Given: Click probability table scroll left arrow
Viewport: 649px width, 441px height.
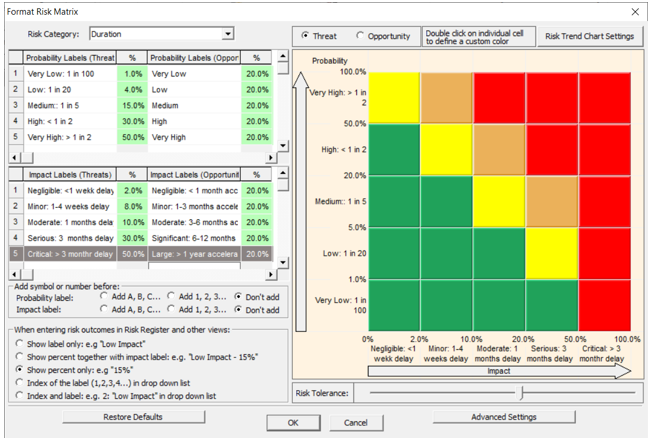Looking at the screenshot, I should pyautogui.click(x=15, y=158).
